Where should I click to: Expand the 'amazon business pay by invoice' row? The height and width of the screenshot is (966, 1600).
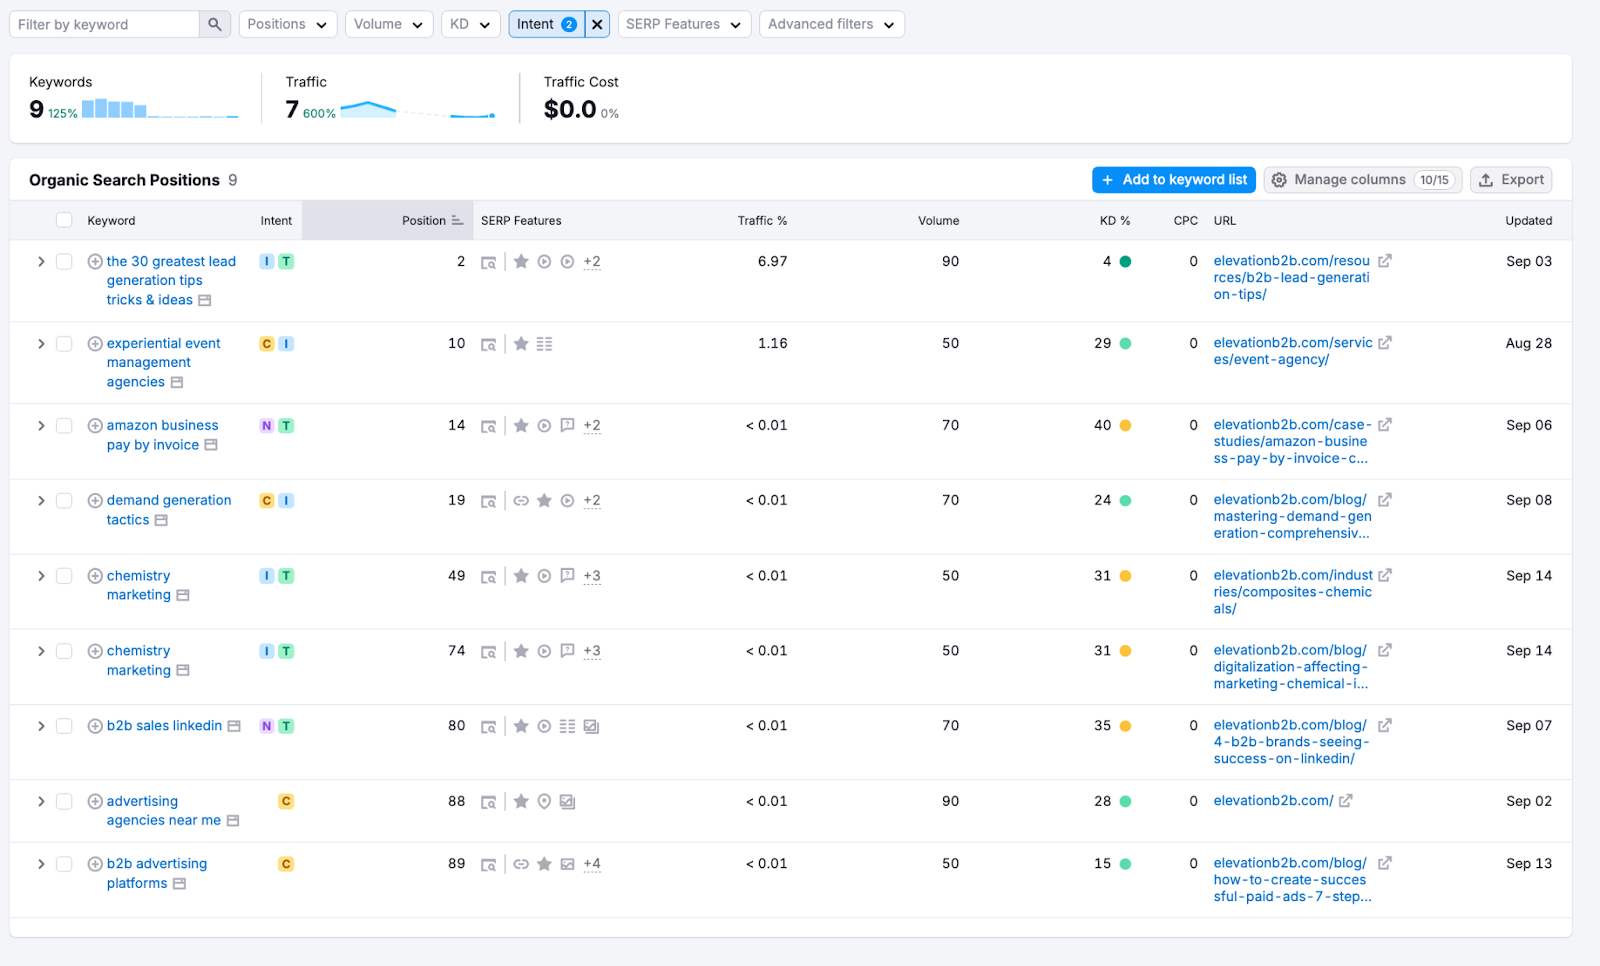click(x=41, y=425)
